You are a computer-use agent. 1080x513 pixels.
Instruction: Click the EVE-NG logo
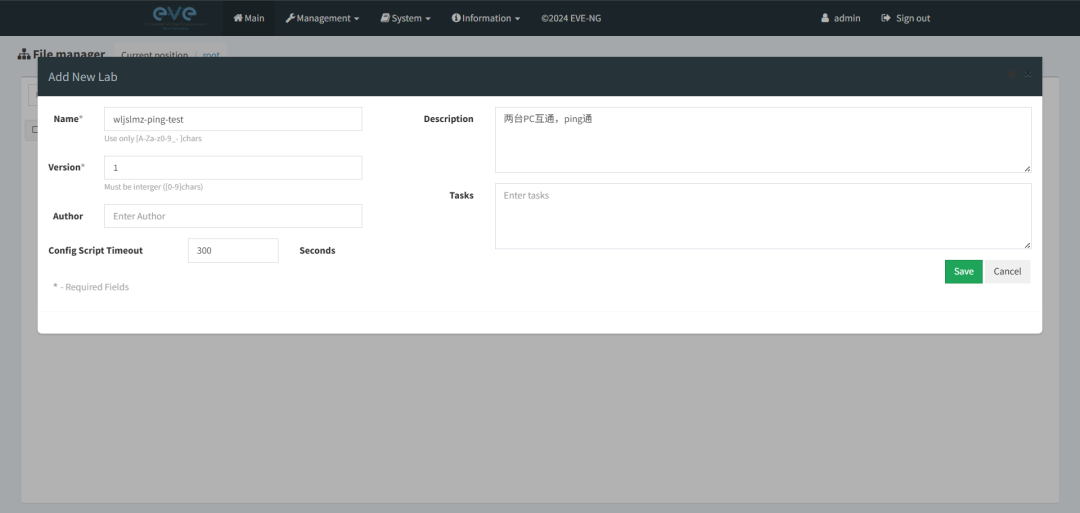(x=175, y=17)
